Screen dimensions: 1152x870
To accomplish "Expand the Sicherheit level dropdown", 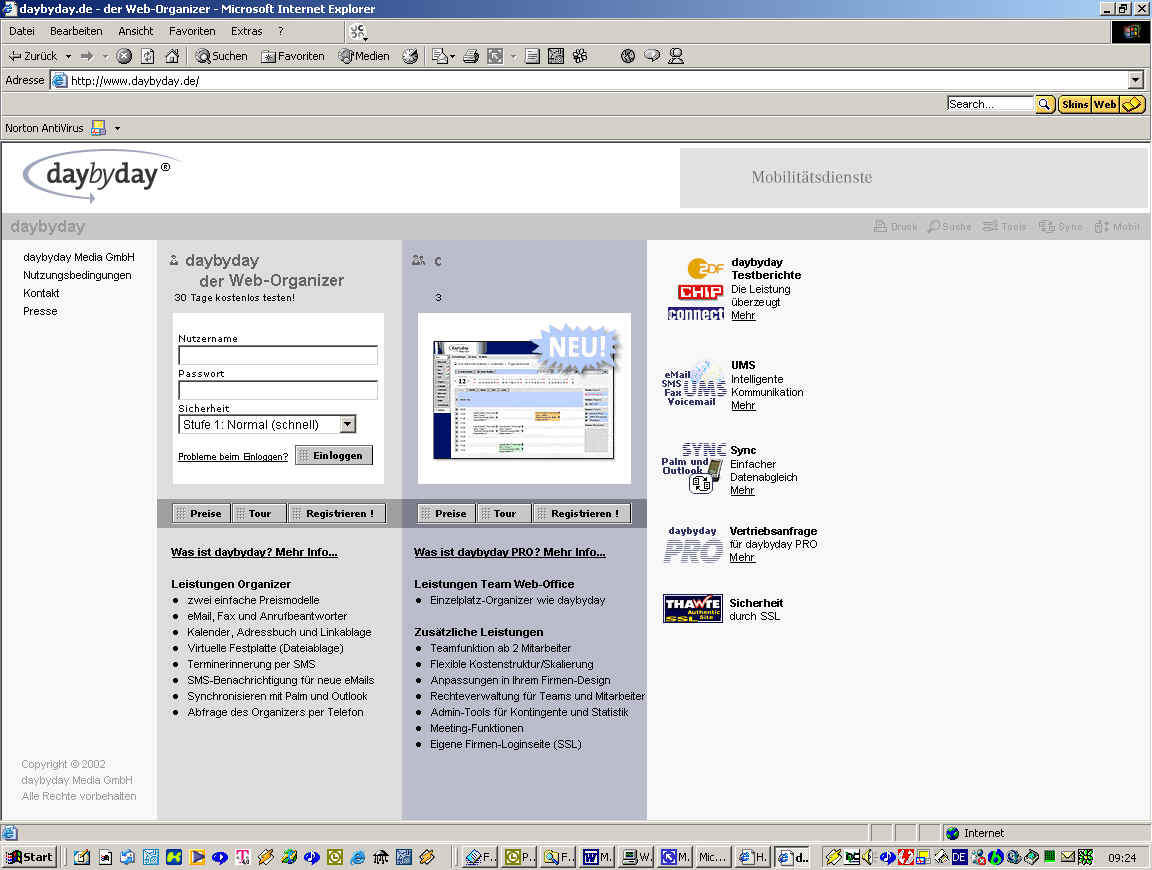I will pos(347,425).
